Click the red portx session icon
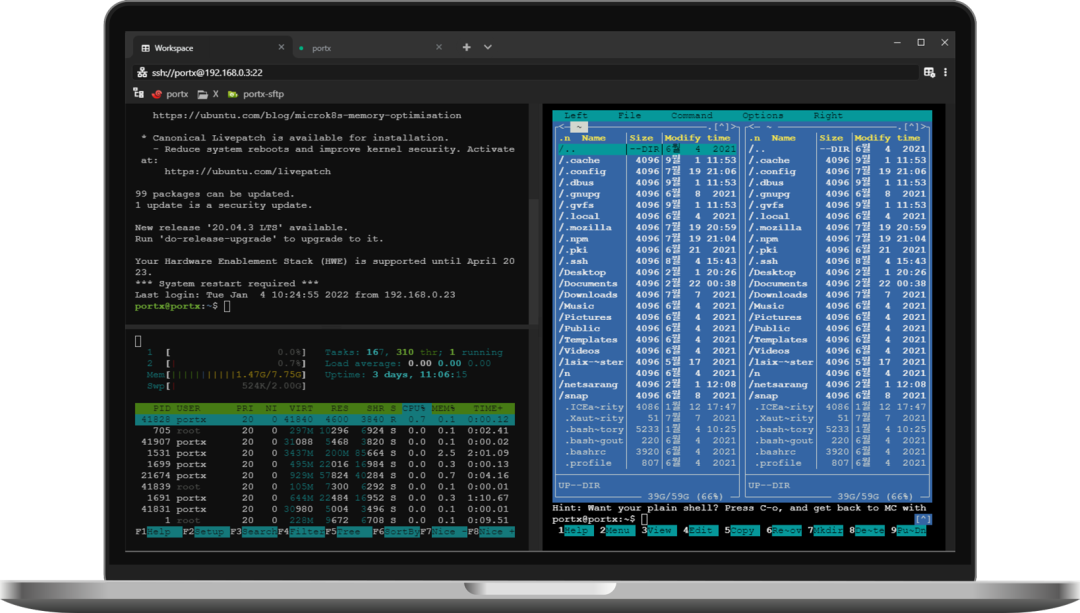The image size is (1080, 613). click(x=158, y=93)
